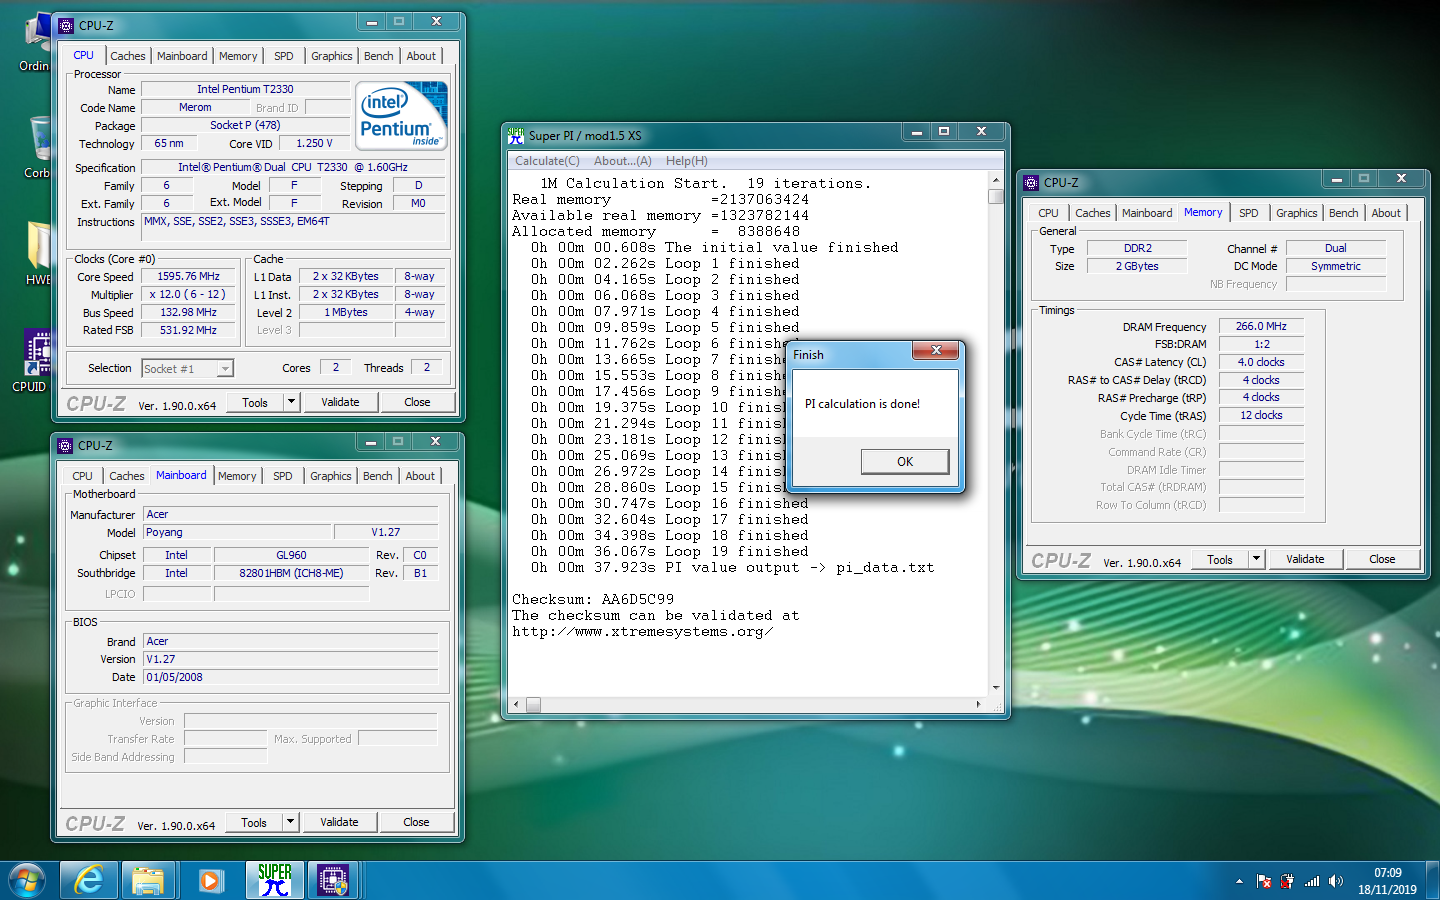Select the Super PI taskbar icon
Screen dimensions: 1440x900
pos(274,881)
